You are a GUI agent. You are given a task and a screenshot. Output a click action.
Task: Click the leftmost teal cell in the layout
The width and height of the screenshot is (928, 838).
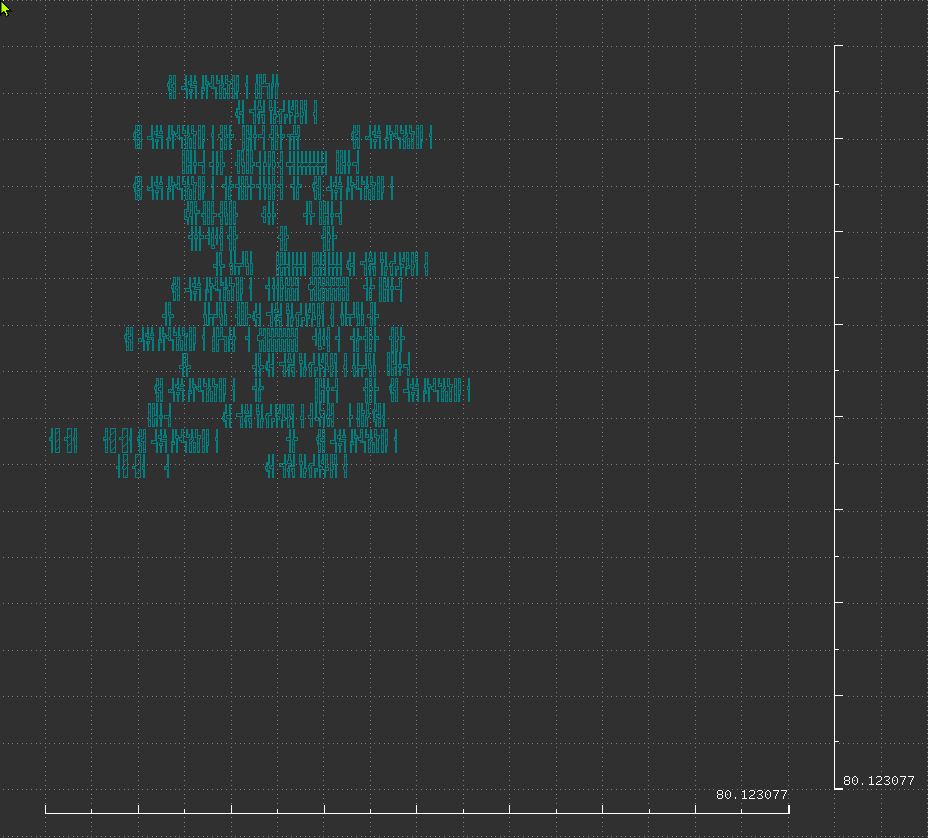pyautogui.click(x=55, y=441)
